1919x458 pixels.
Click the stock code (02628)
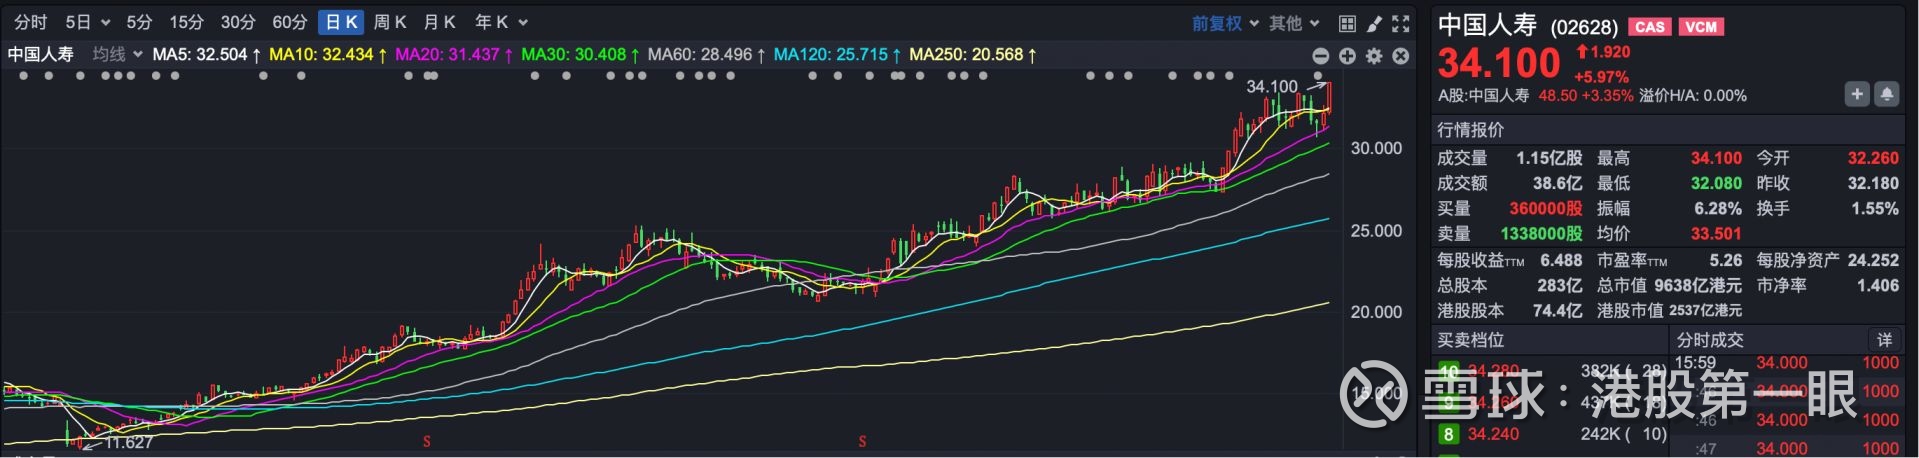[1584, 28]
